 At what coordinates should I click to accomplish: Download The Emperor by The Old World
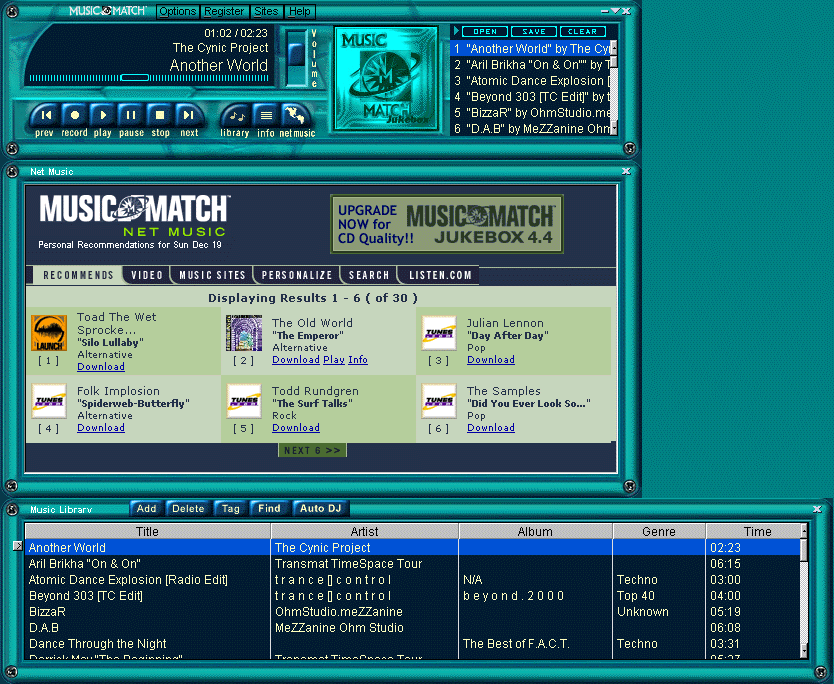[296, 360]
